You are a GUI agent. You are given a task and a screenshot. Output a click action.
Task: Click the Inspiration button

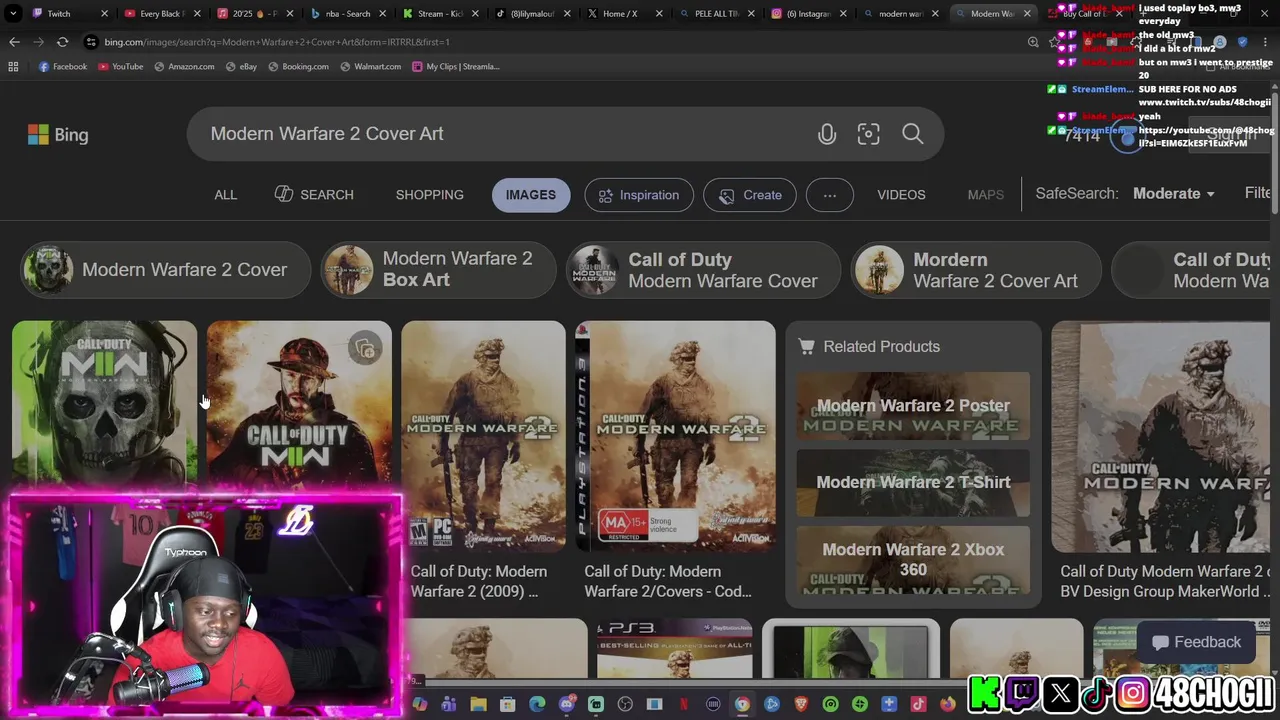638,195
